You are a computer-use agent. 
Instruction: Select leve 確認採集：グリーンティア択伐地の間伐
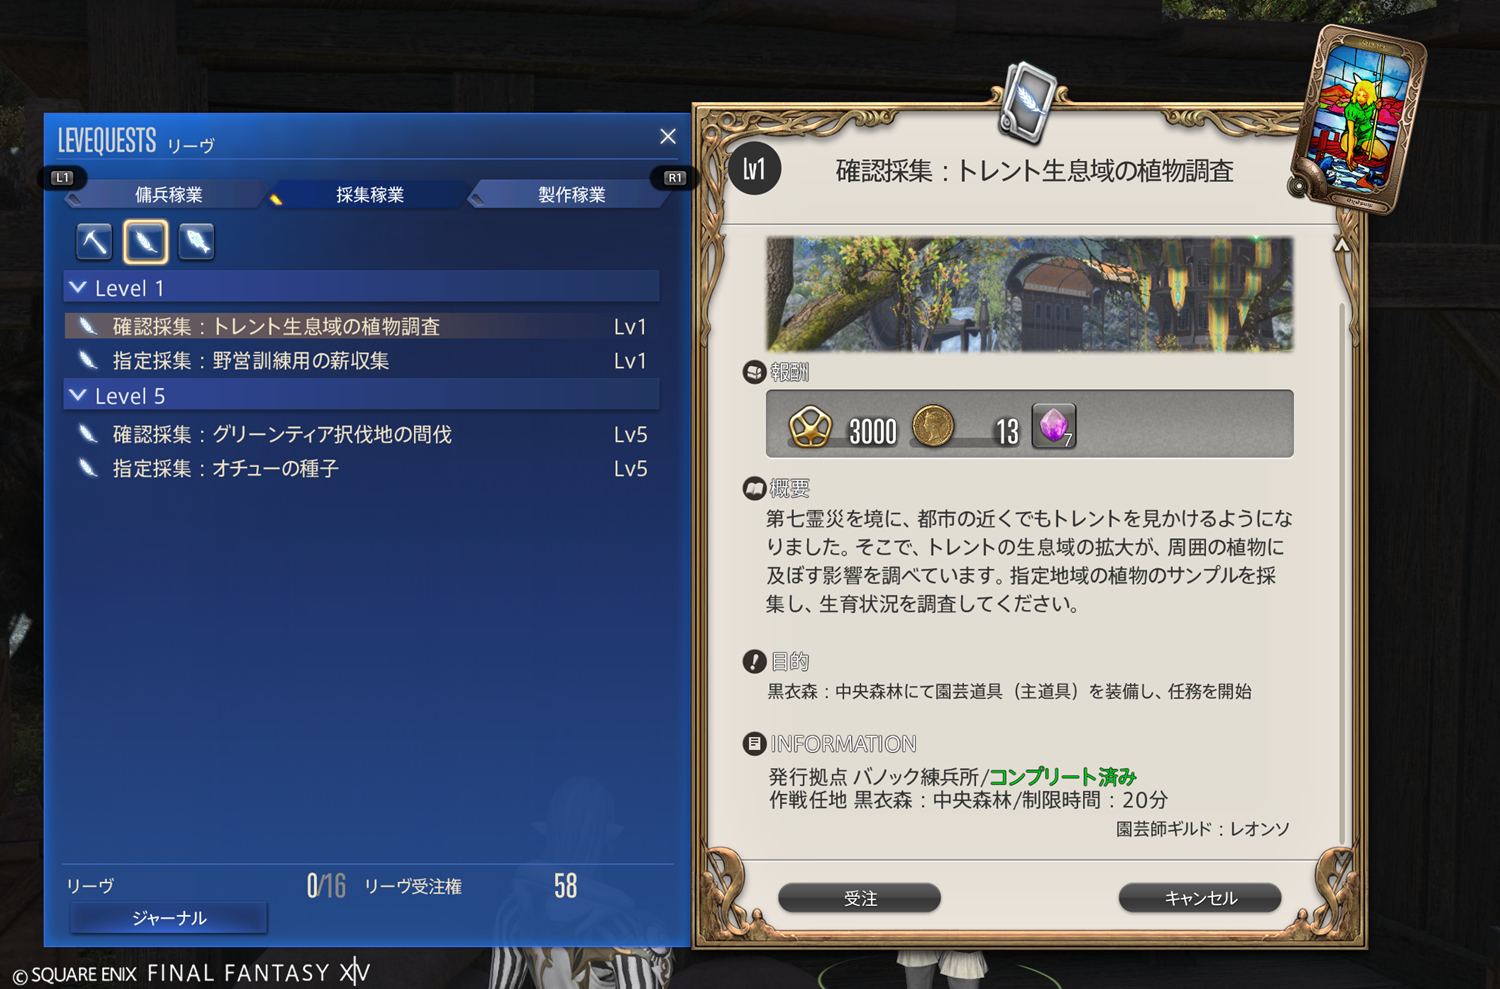point(361,434)
